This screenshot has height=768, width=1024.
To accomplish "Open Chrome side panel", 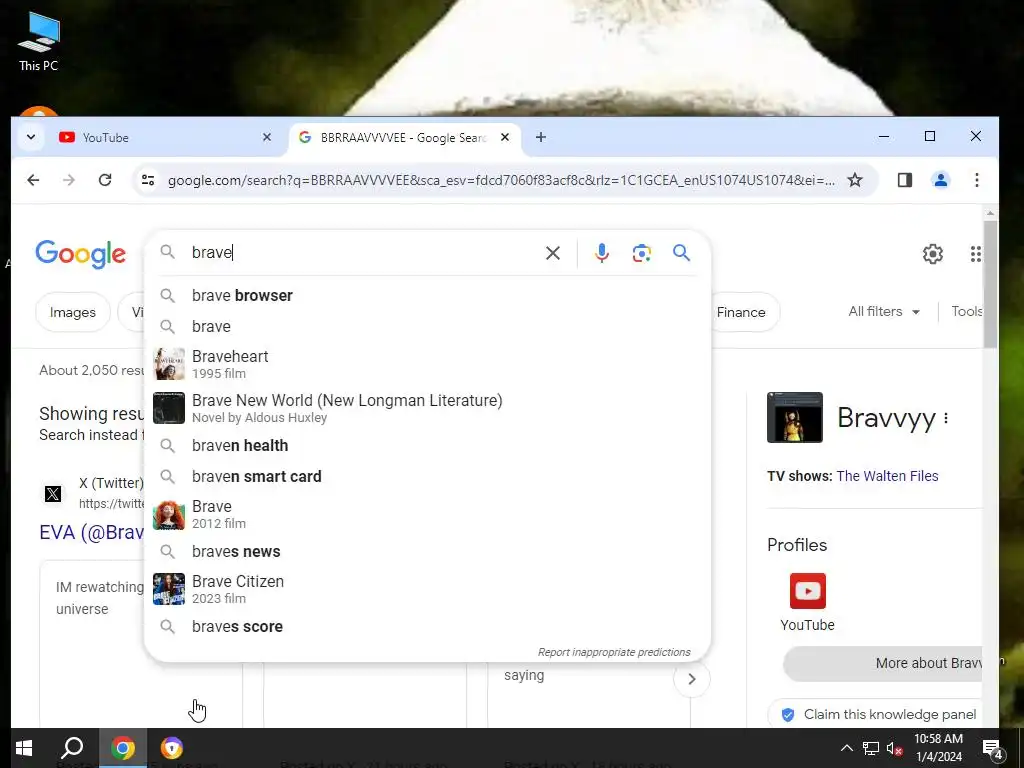I will click(904, 180).
